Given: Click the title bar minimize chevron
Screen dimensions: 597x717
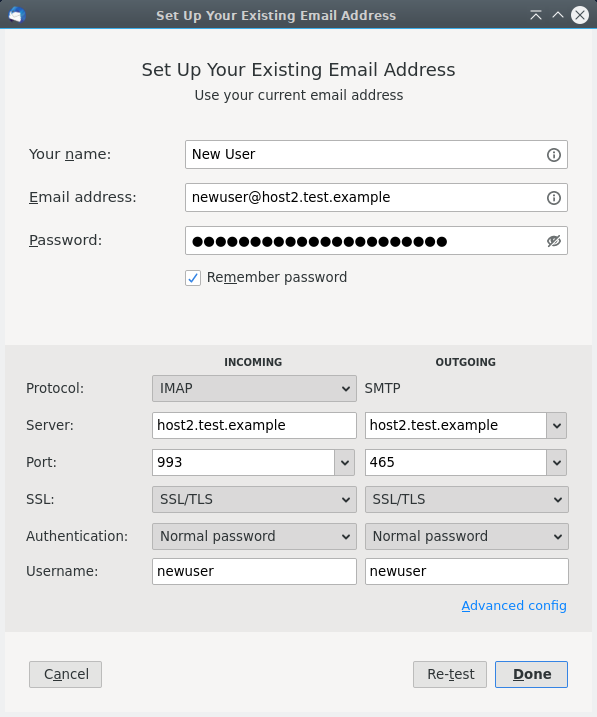Looking at the screenshot, I should coord(558,15).
